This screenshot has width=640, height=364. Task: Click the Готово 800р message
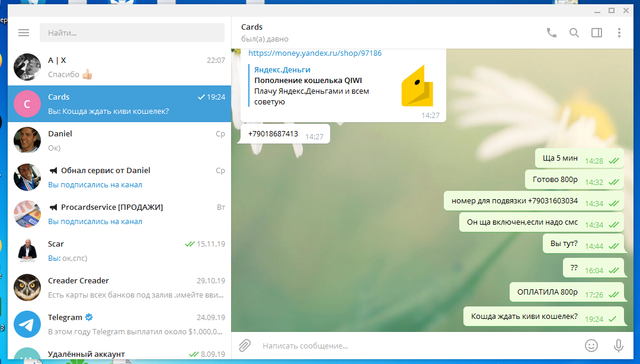(574, 180)
